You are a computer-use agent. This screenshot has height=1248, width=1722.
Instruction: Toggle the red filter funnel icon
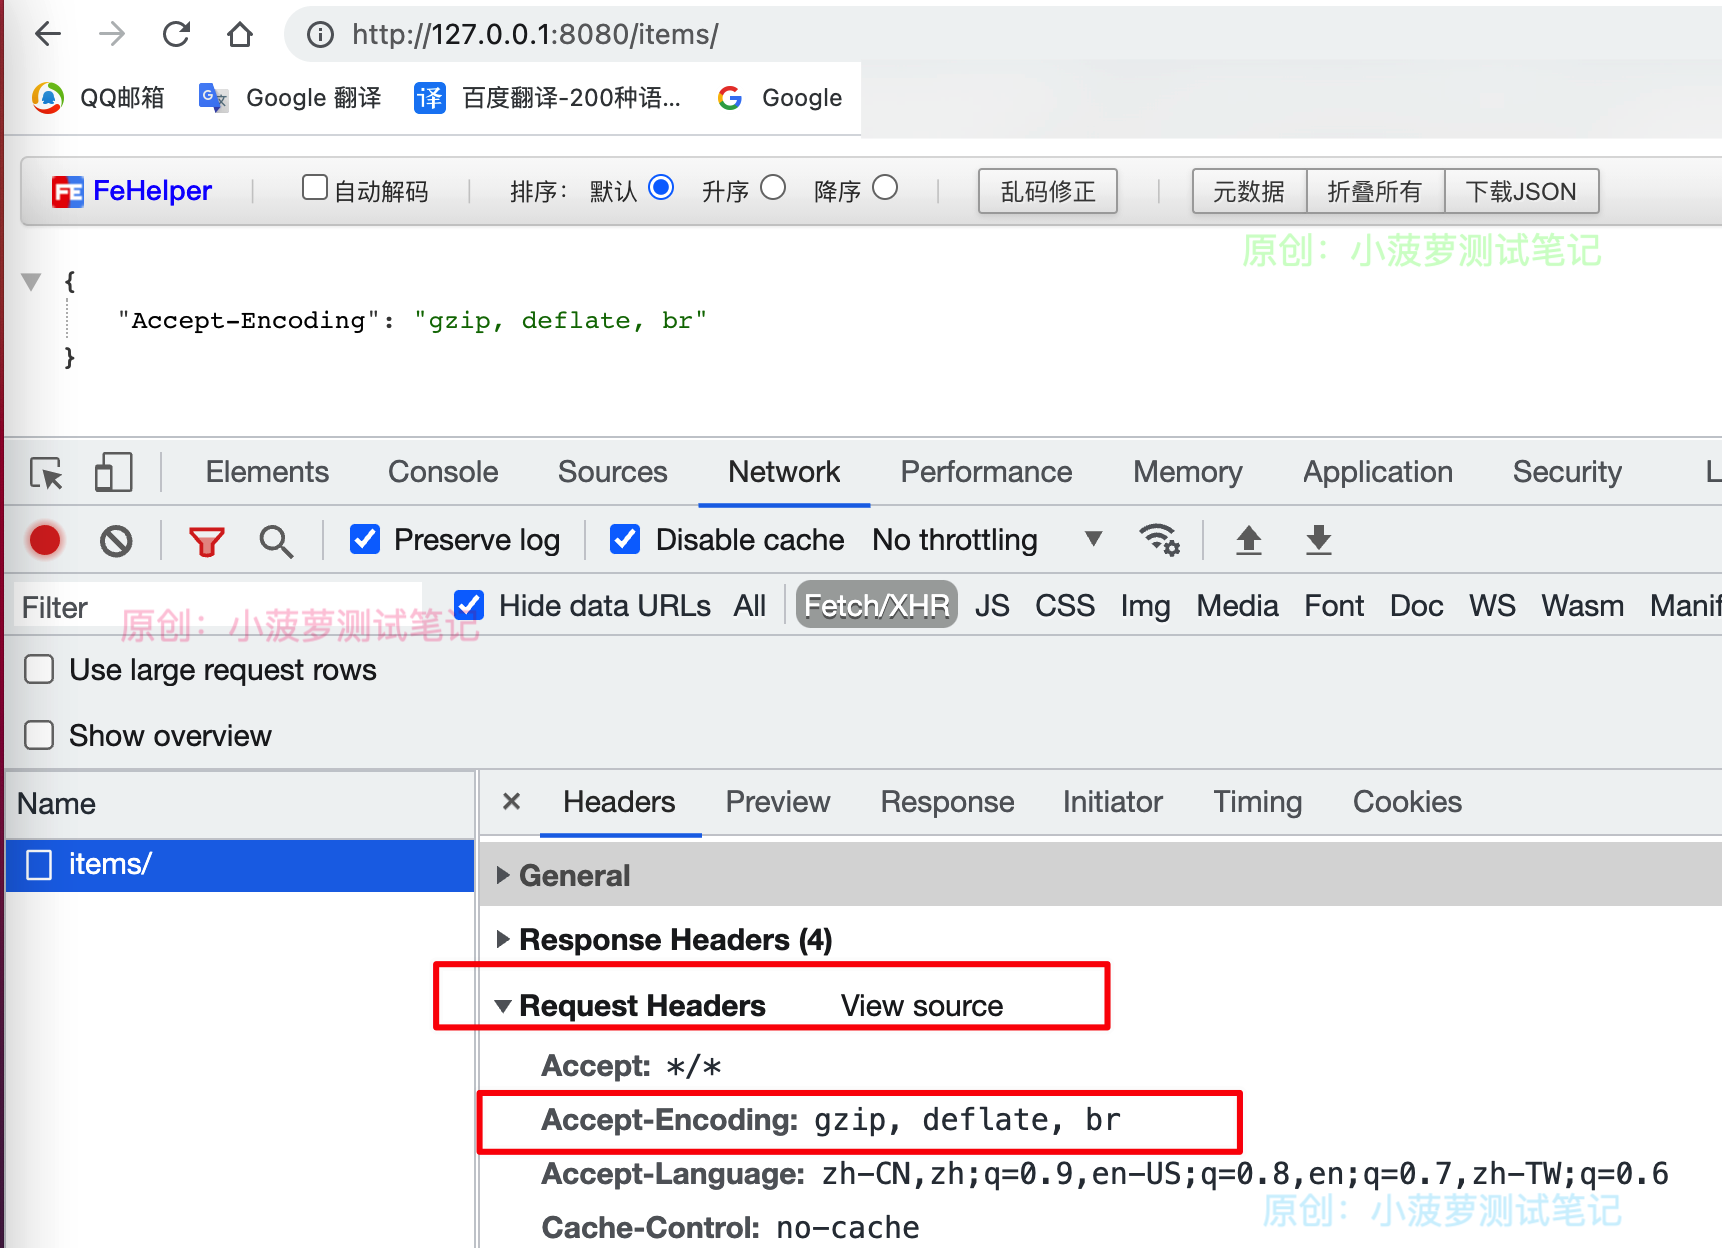(x=206, y=541)
